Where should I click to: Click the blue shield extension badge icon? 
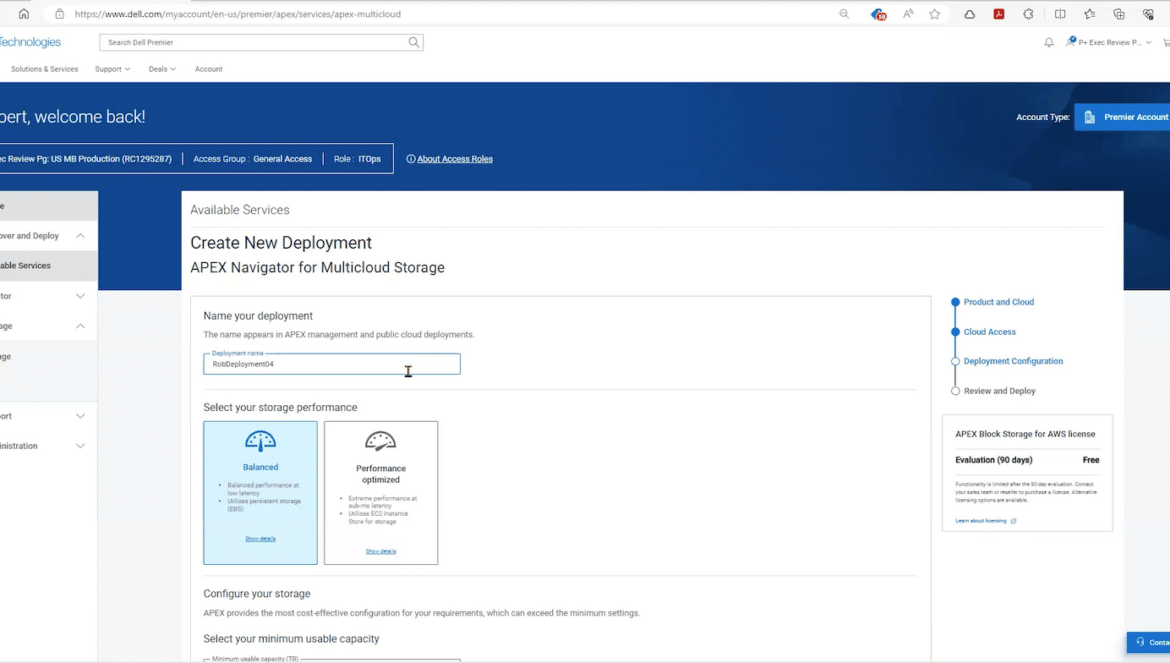(x=878, y=13)
